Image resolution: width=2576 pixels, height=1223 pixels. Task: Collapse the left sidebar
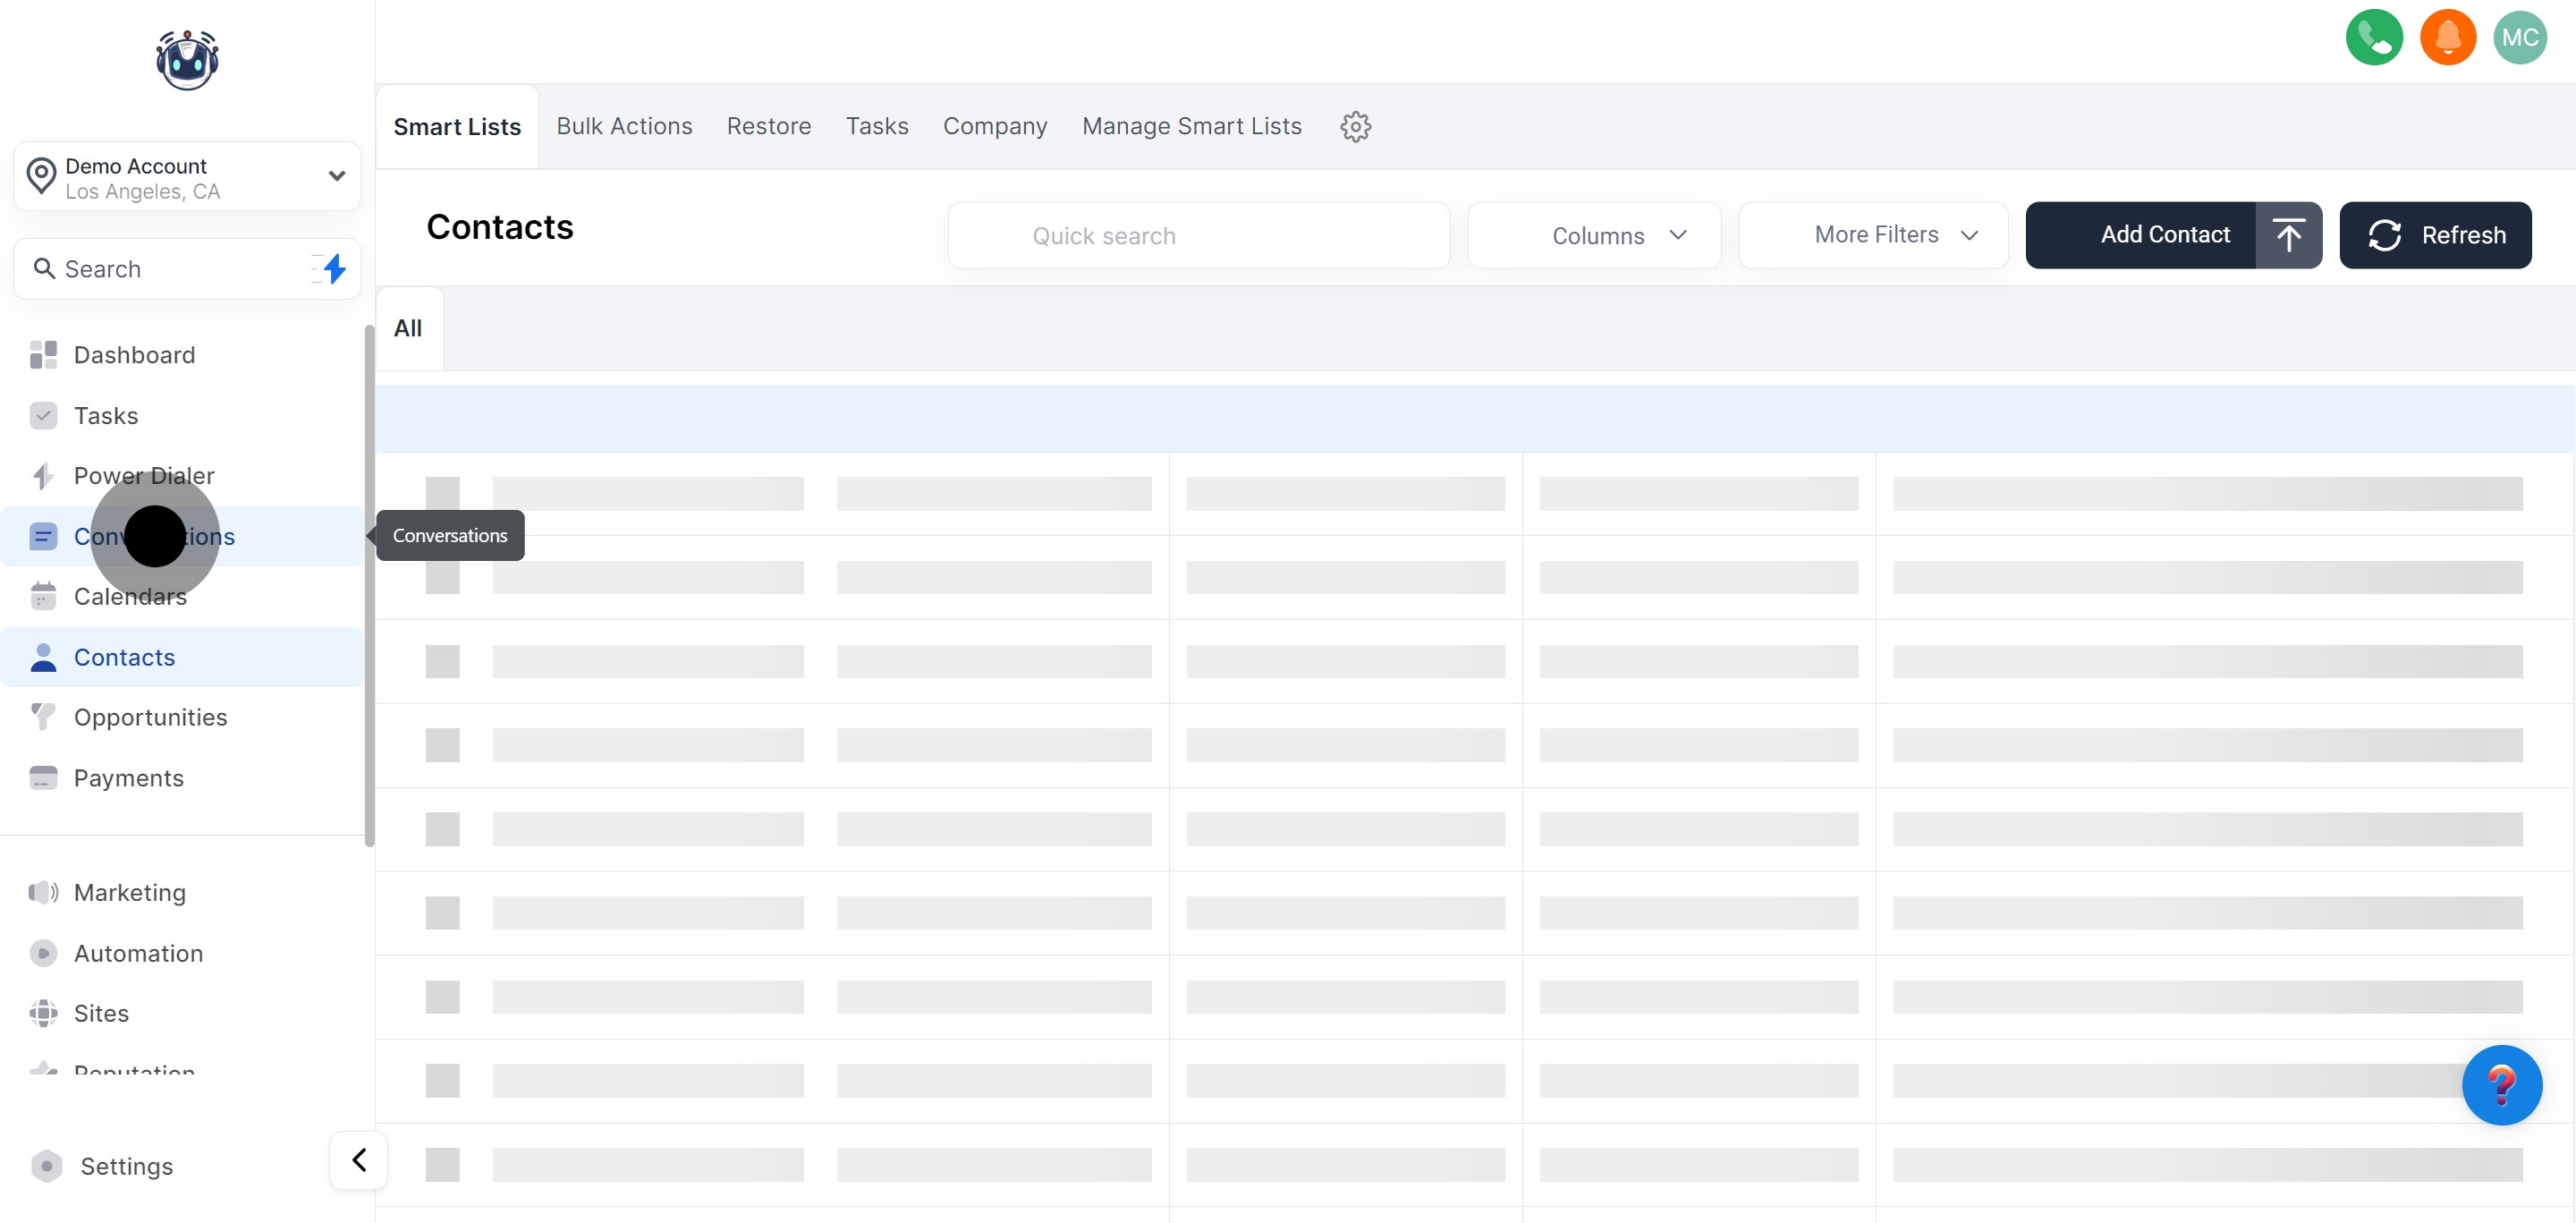pyautogui.click(x=357, y=1160)
